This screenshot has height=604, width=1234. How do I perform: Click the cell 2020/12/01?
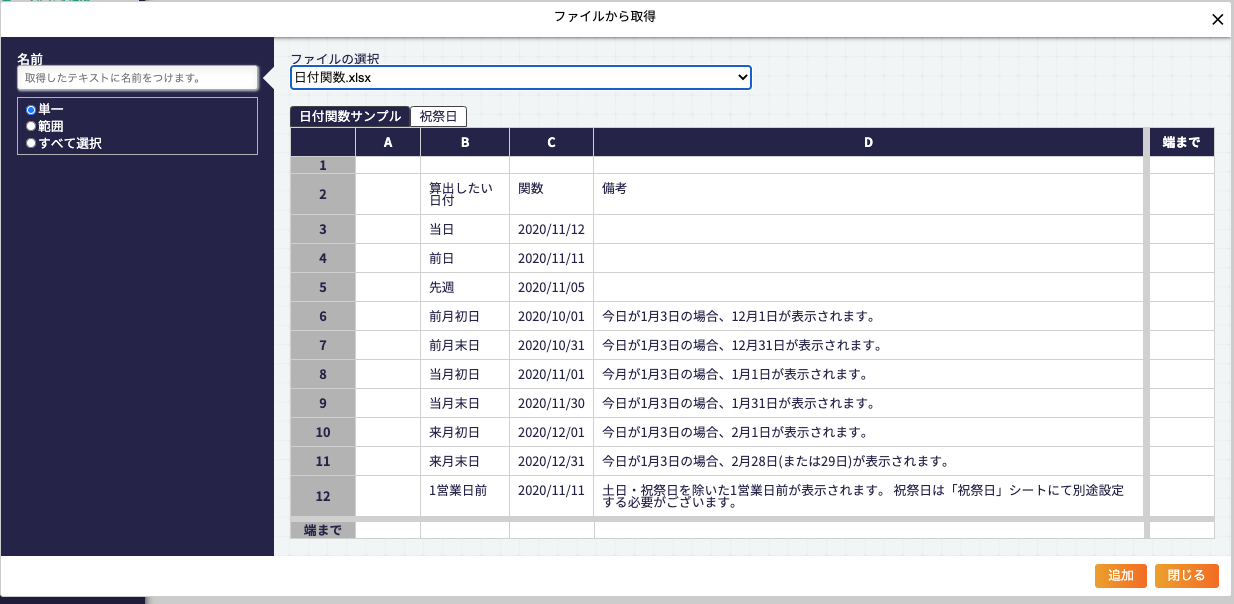[x=551, y=432]
